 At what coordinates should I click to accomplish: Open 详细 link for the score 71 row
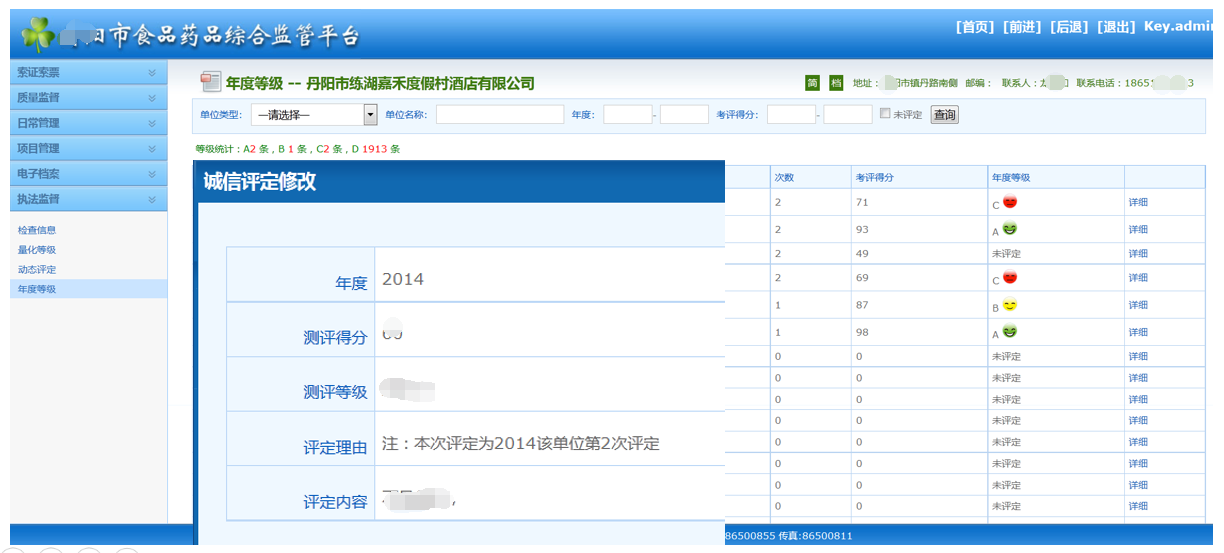1138,203
